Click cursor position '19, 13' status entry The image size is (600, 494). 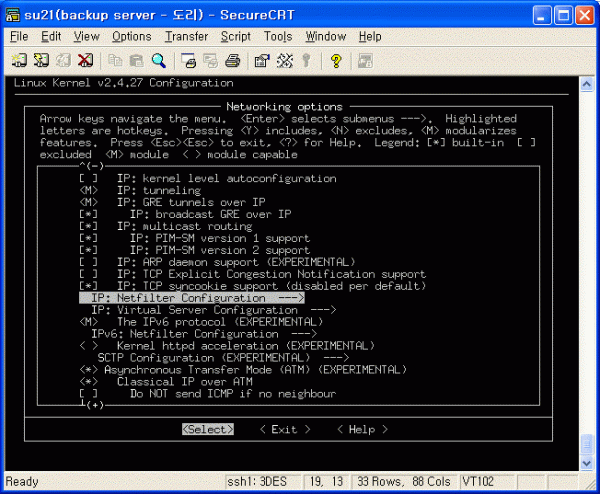(x=326, y=481)
